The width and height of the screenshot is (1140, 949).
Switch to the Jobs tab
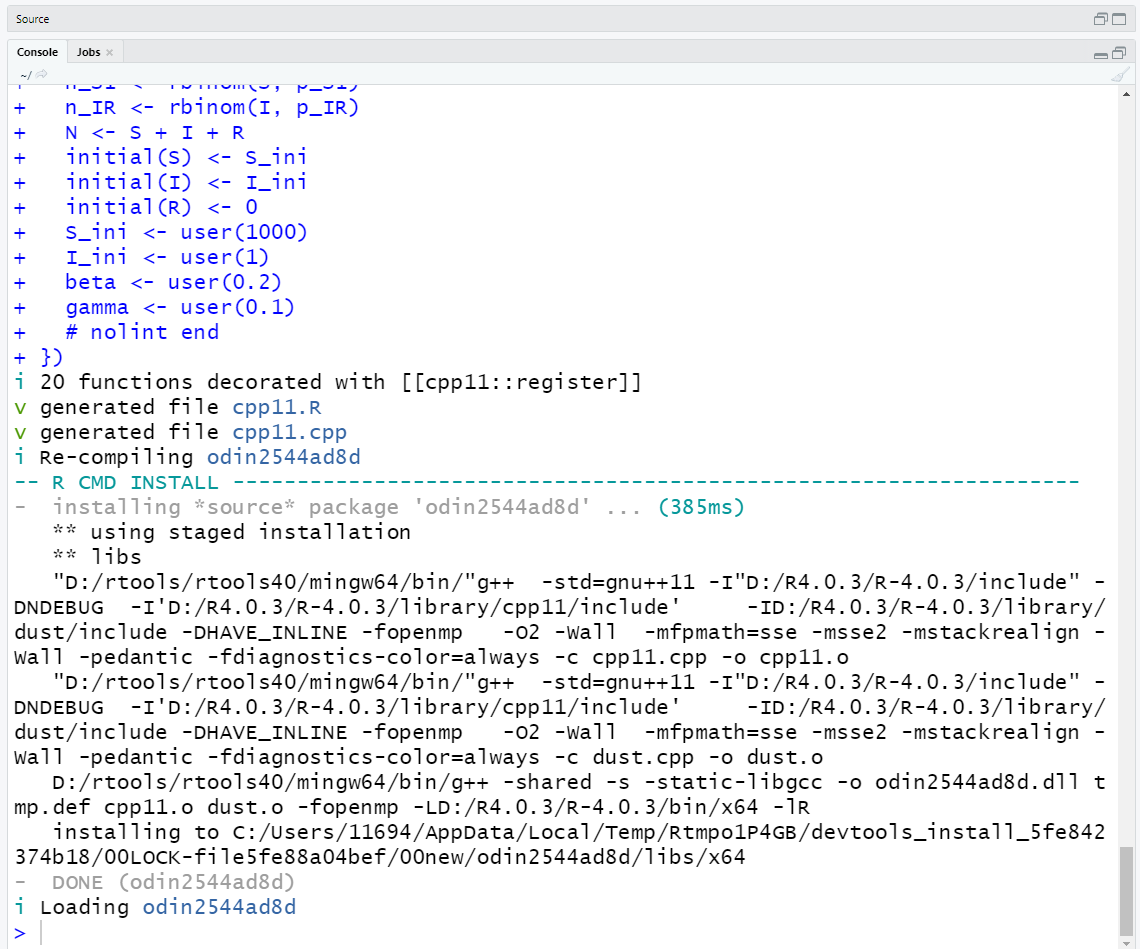[86, 52]
